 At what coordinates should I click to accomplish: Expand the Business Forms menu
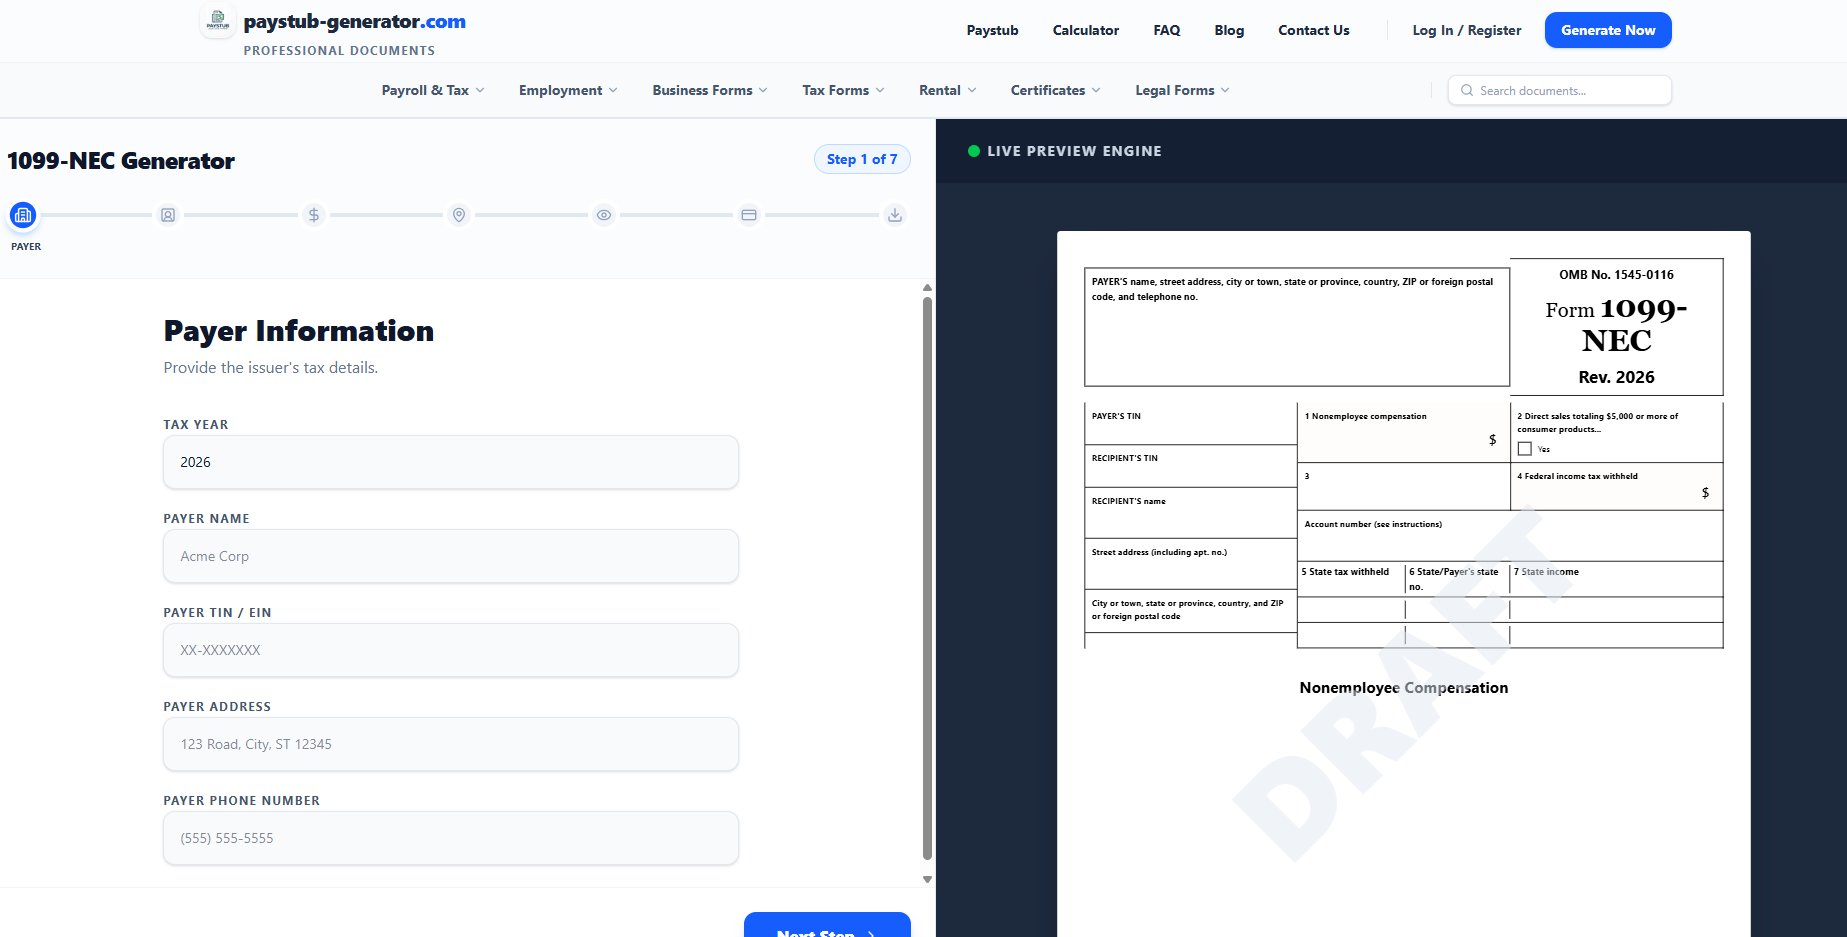[710, 90]
